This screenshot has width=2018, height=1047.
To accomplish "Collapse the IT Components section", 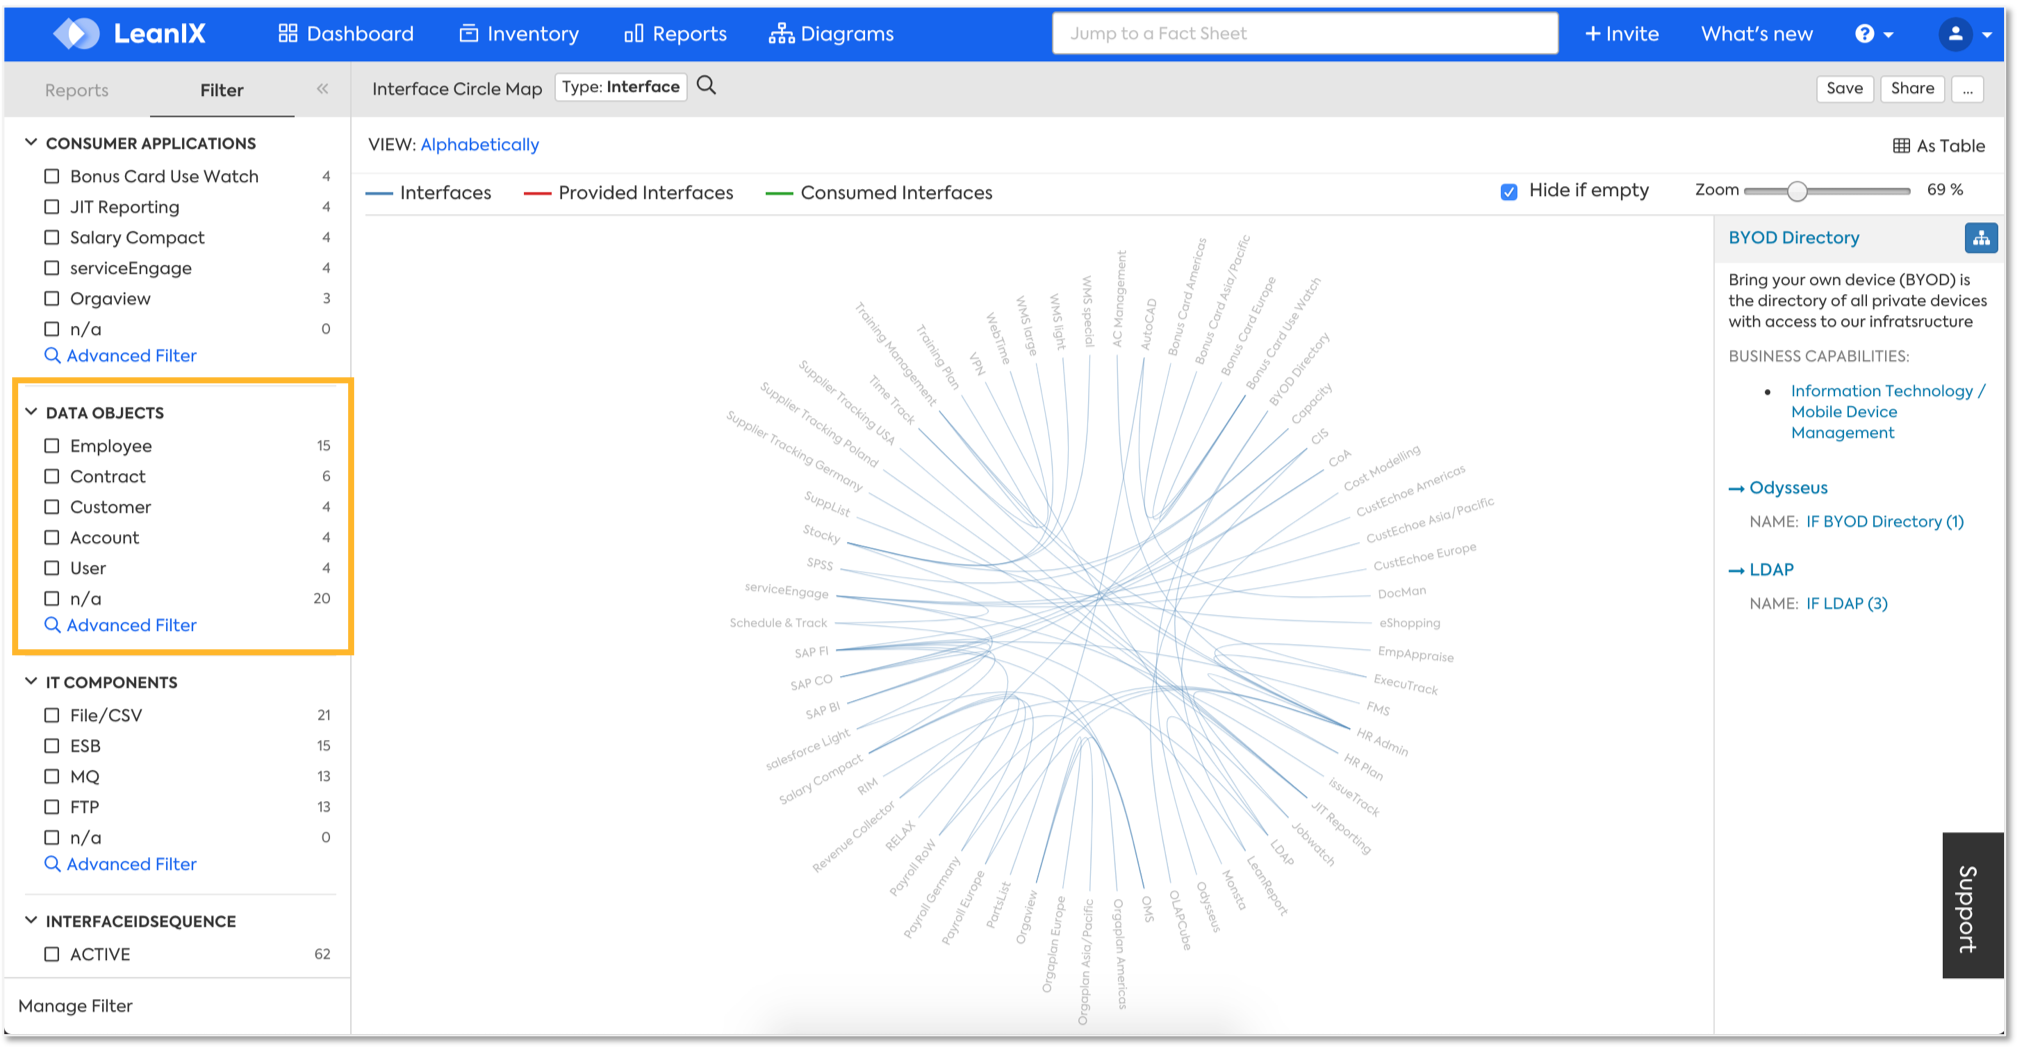I will [x=31, y=682].
